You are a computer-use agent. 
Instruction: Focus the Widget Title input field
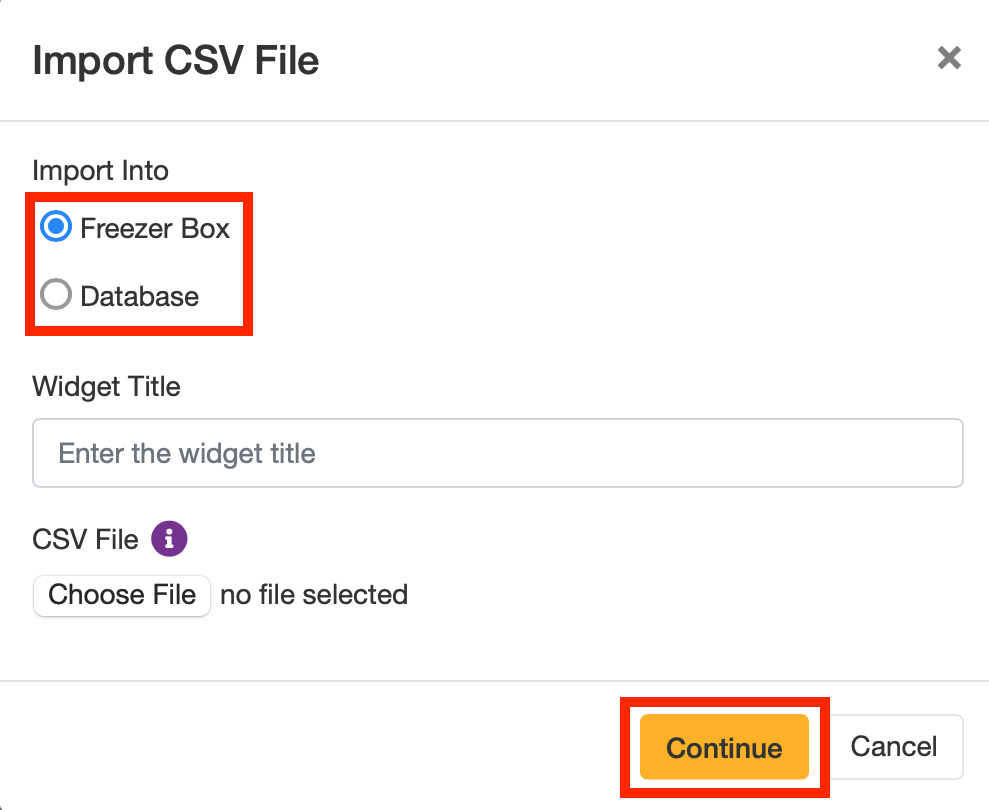pos(498,453)
